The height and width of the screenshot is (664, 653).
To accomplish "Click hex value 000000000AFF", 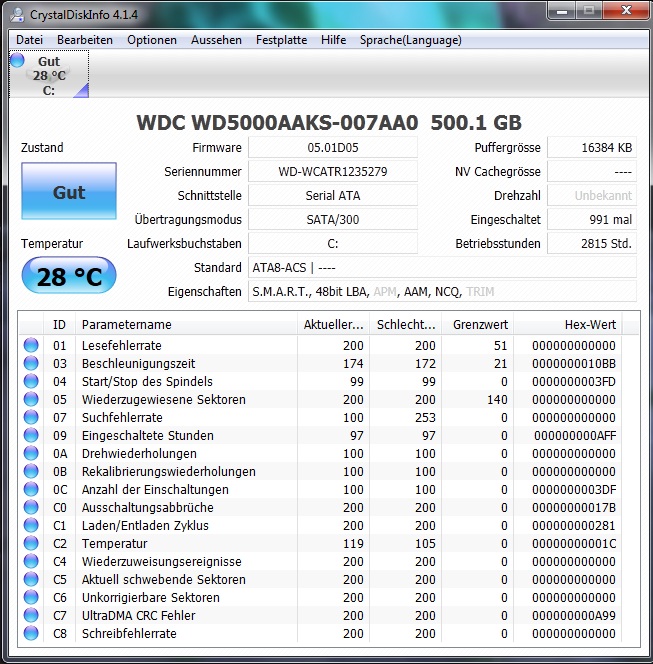I will click(x=575, y=435).
